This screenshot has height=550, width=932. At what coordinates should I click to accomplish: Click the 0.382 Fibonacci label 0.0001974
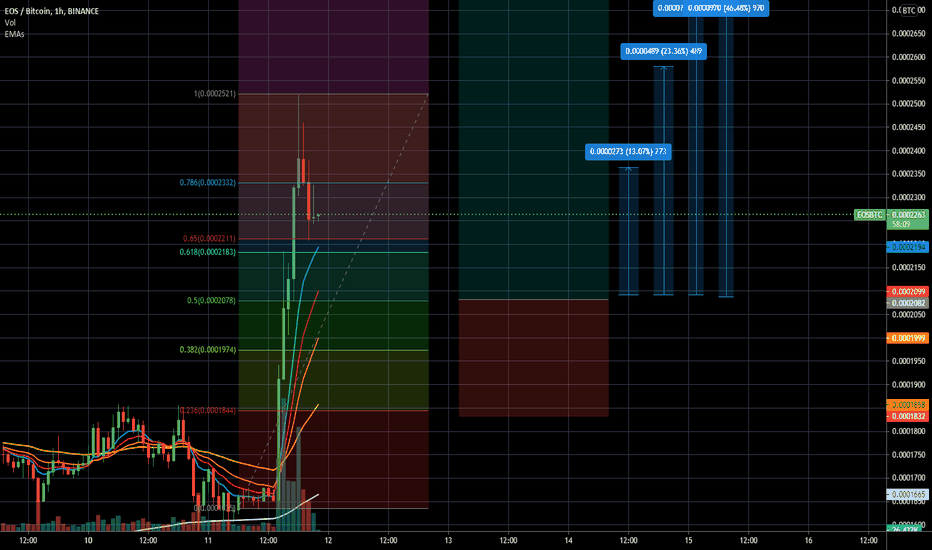coord(207,350)
